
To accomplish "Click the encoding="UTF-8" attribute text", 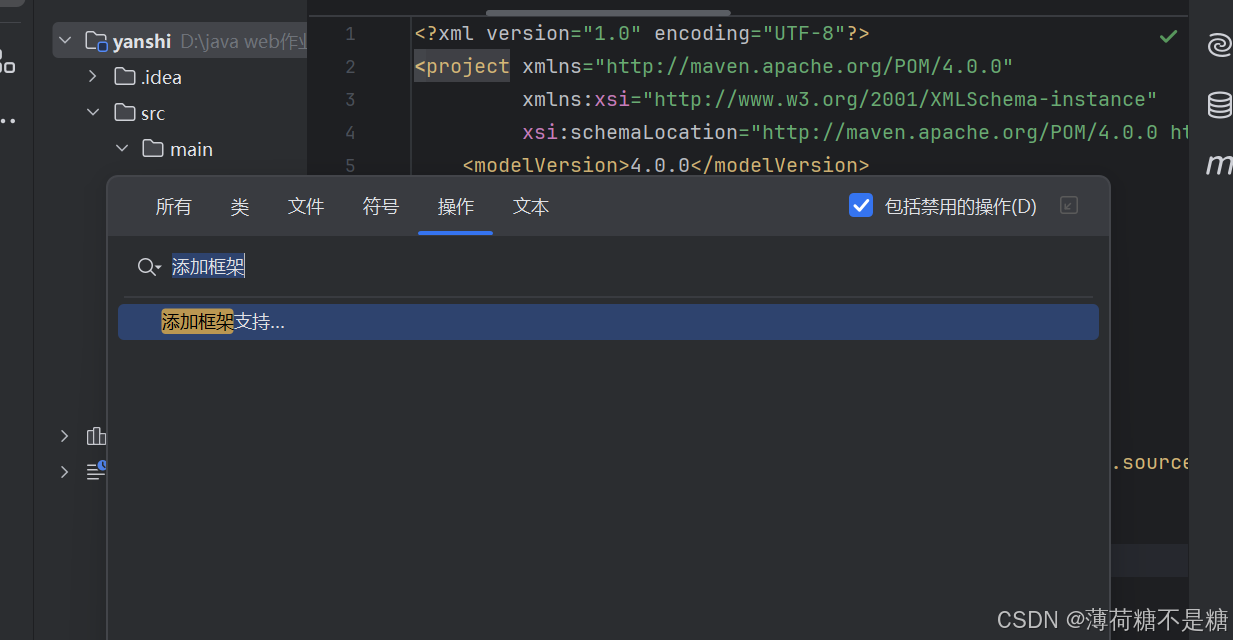I will pos(750,34).
